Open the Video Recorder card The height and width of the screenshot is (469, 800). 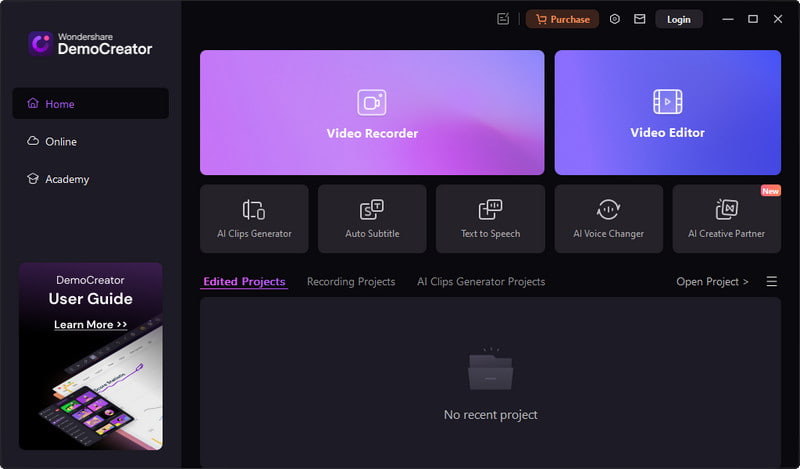pyautogui.click(x=372, y=112)
